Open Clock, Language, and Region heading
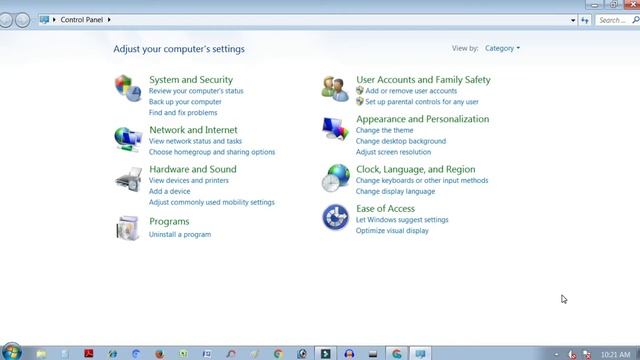Image resolution: width=640 pixels, height=360 pixels. coord(416,169)
